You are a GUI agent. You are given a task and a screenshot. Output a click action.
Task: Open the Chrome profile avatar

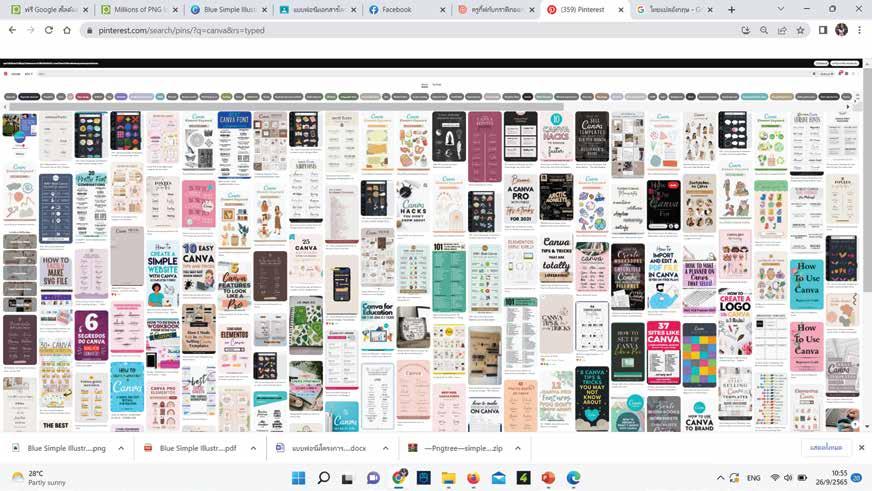tap(841, 30)
